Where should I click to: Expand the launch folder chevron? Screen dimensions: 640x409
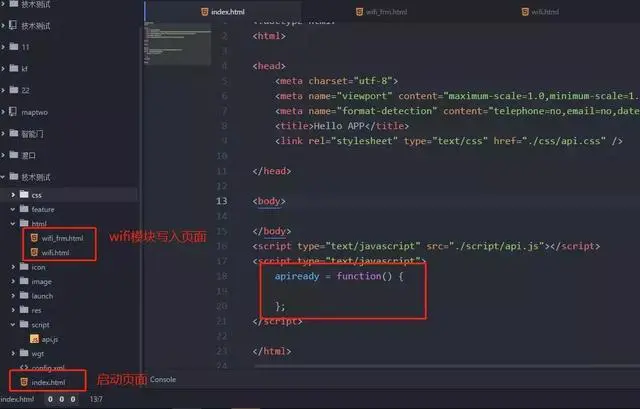tap(13, 296)
